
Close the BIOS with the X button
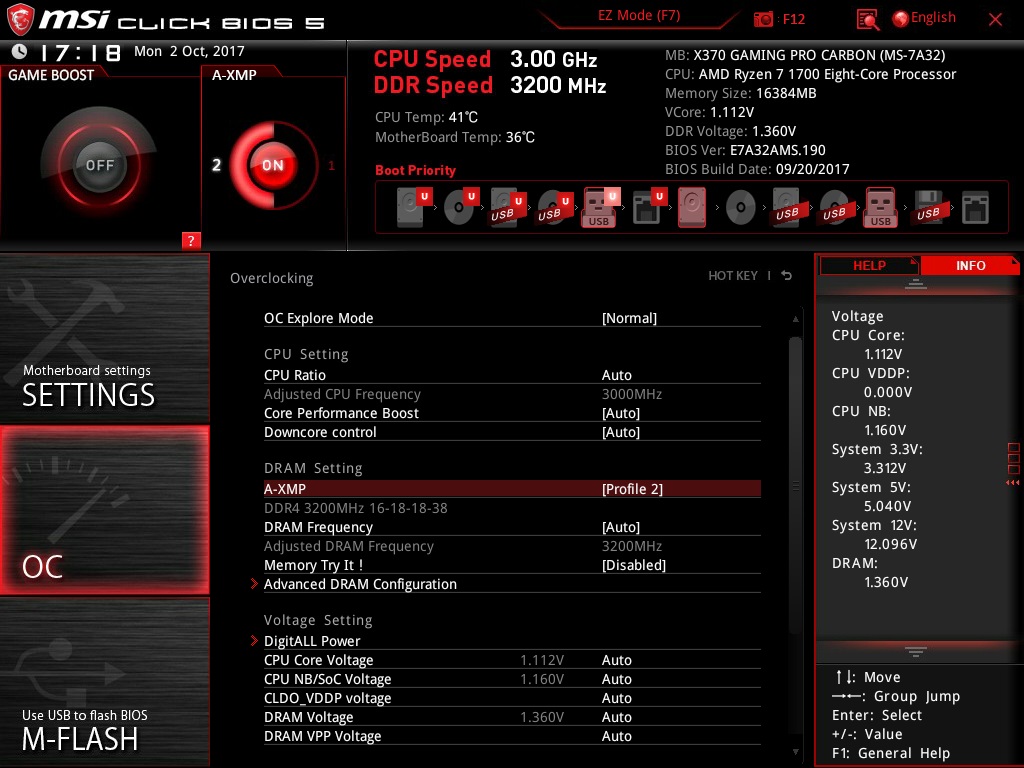coord(995,20)
